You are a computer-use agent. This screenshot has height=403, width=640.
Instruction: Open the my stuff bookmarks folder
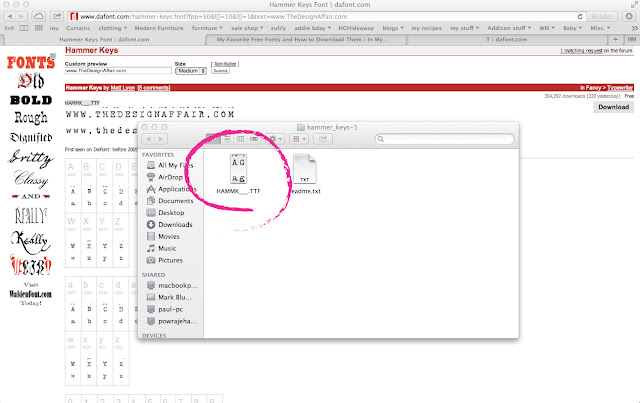[465, 28]
